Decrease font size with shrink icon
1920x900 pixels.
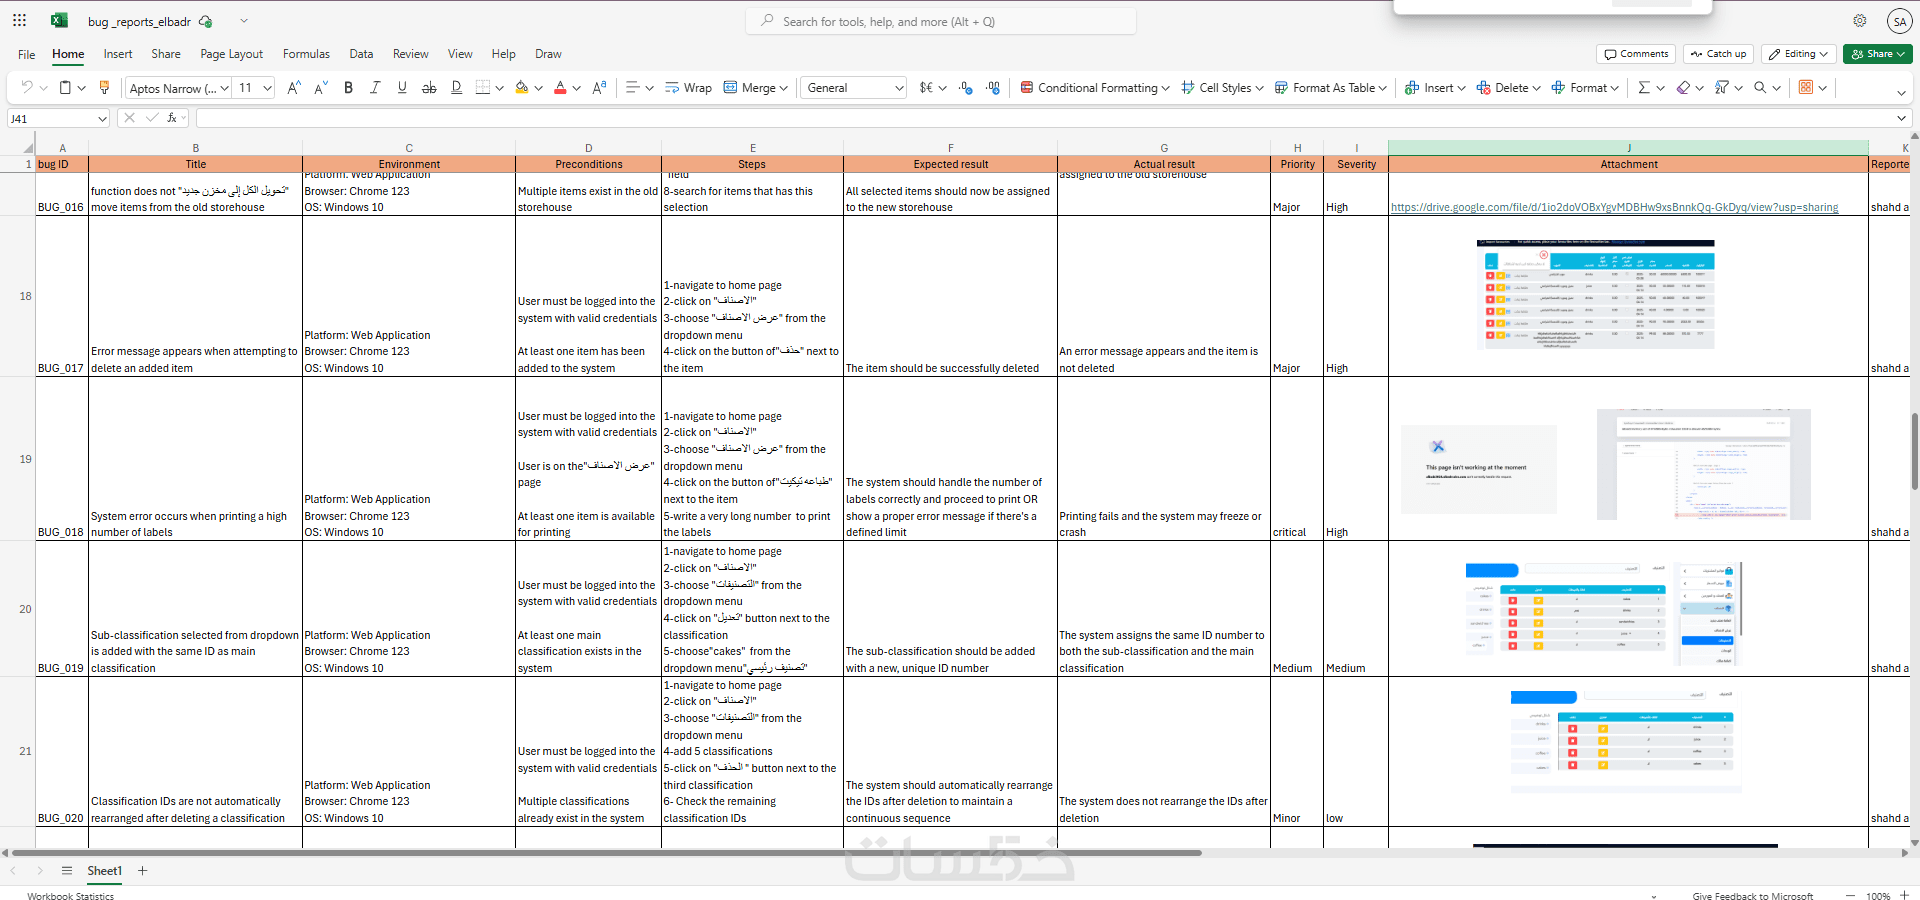(321, 88)
